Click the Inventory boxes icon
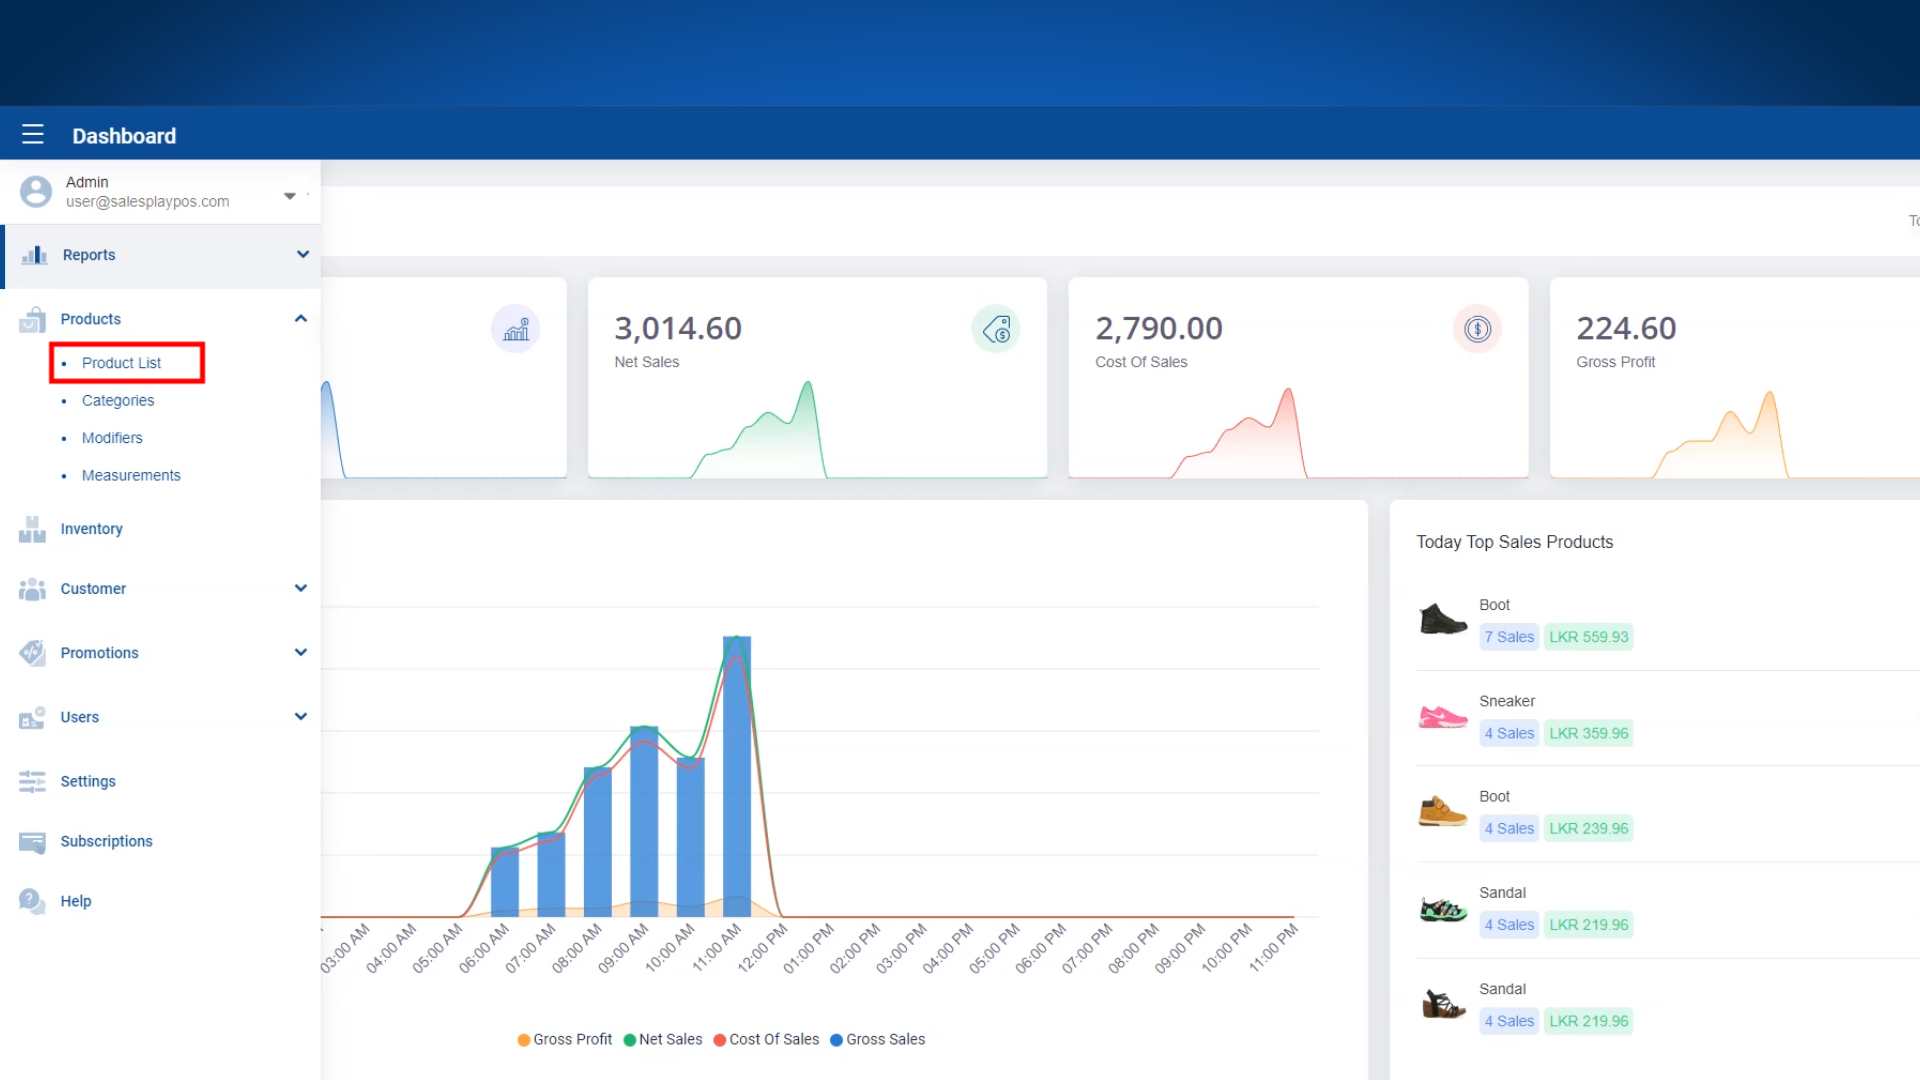Viewport: 1920px width, 1080px height. point(32,529)
